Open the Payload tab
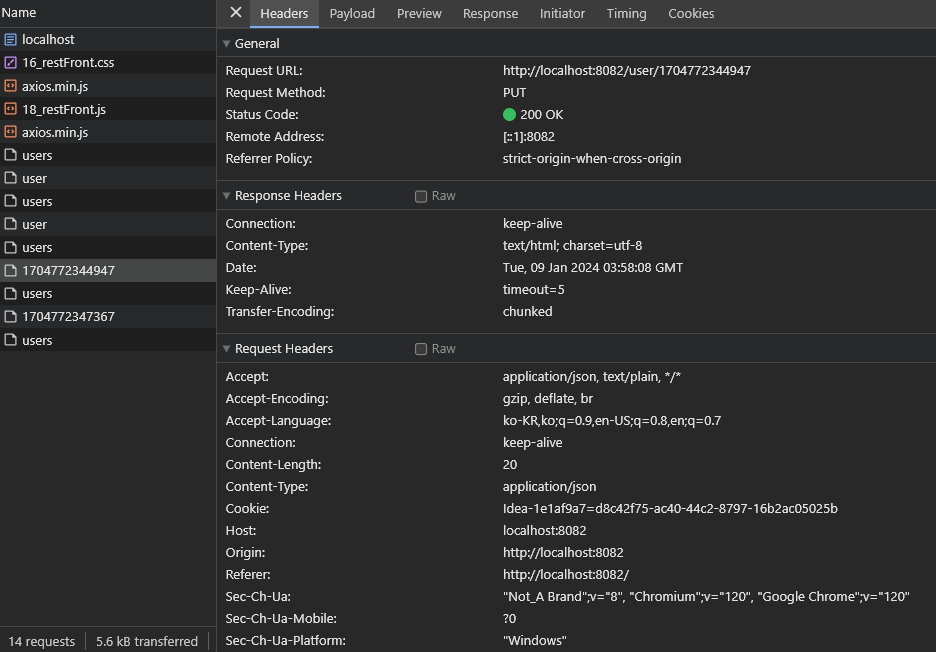This screenshot has height=652, width=936. click(352, 14)
